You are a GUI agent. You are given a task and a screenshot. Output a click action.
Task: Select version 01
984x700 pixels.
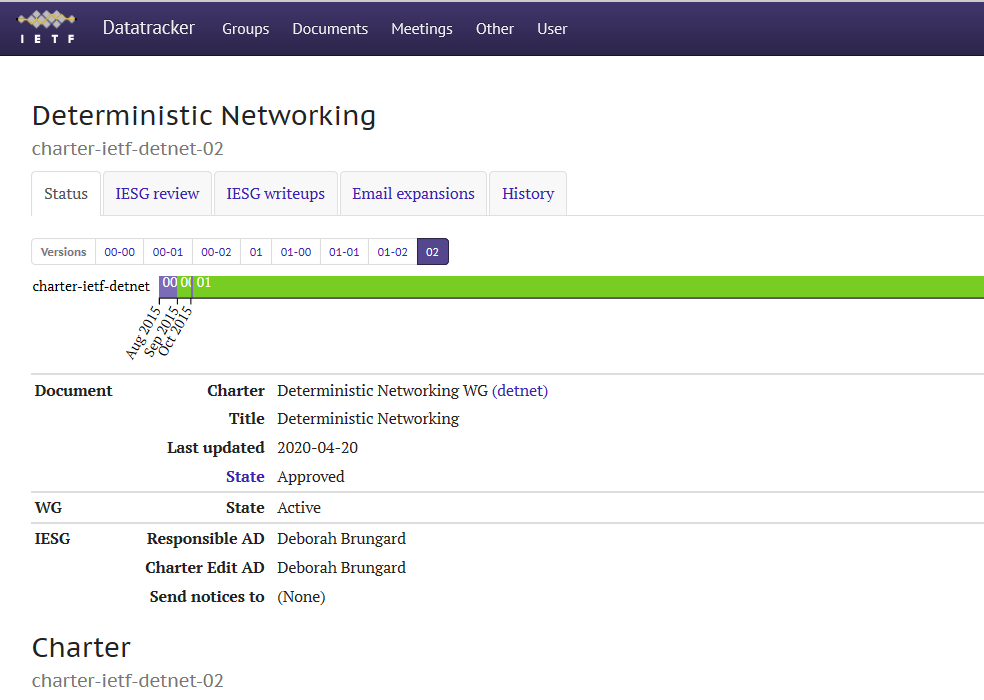(256, 252)
